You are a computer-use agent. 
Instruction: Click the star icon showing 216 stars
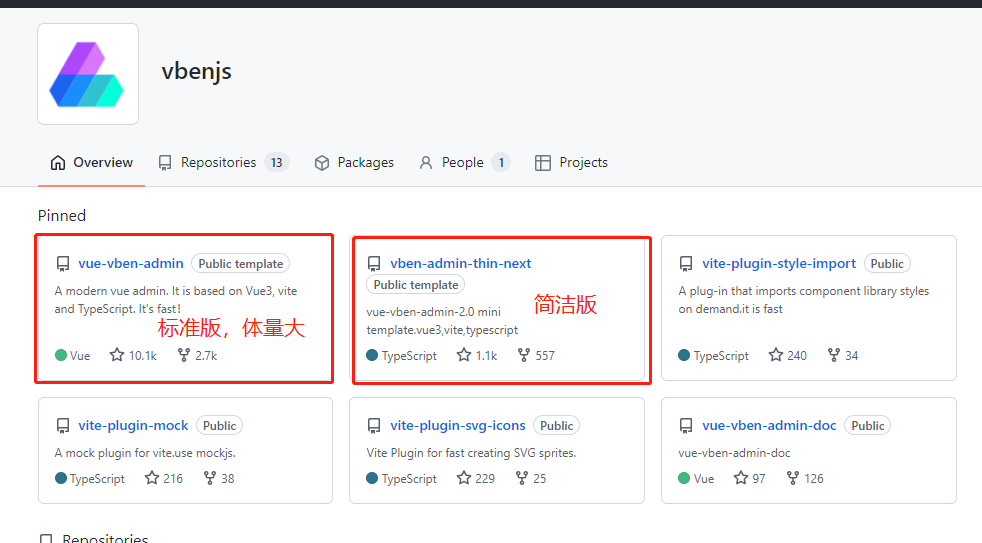point(152,478)
